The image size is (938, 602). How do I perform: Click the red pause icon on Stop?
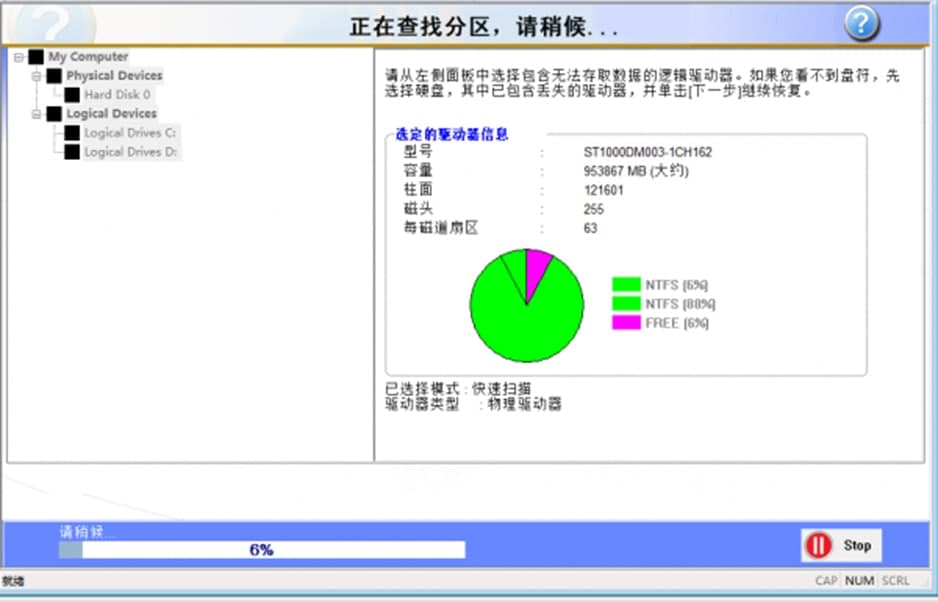pos(817,545)
